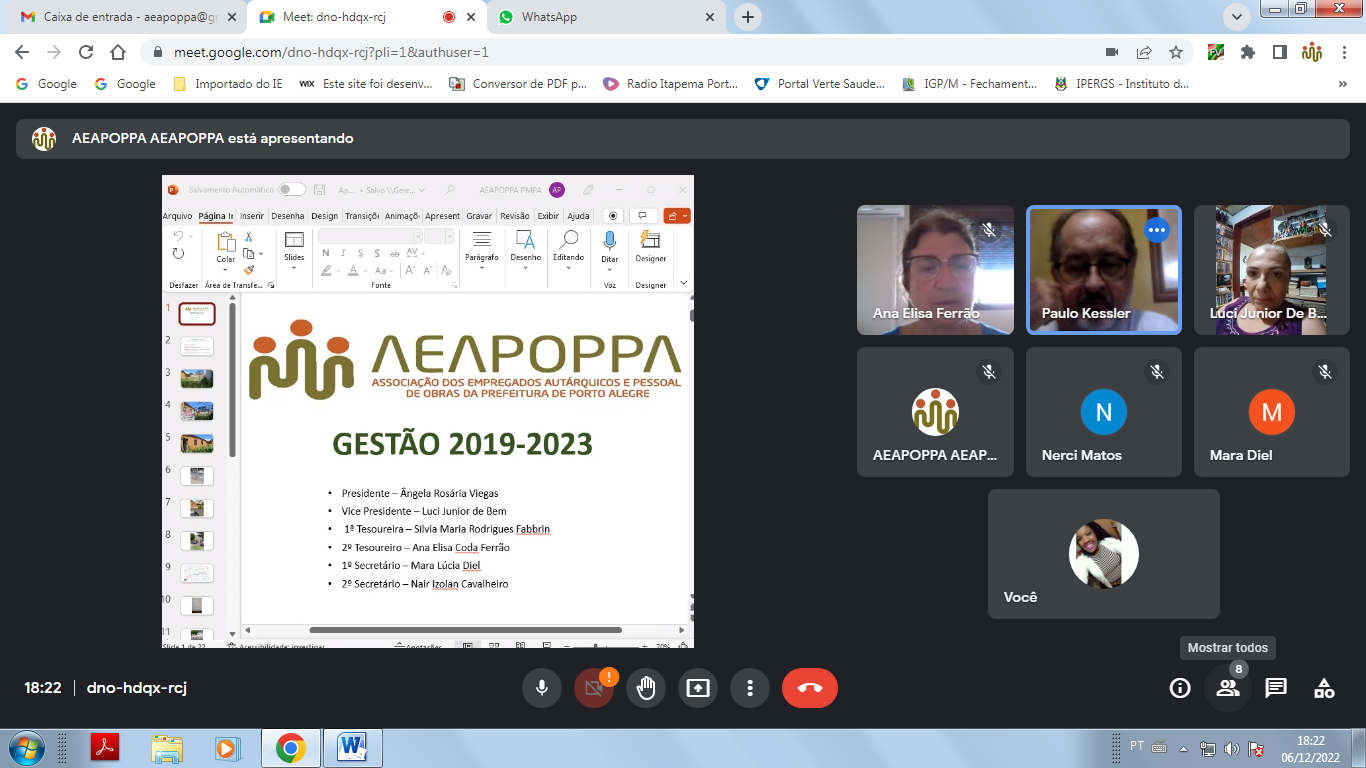Viewport: 1366px width, 768px height.
Task: Go back in the browser
Action: (x=23, y=52)
